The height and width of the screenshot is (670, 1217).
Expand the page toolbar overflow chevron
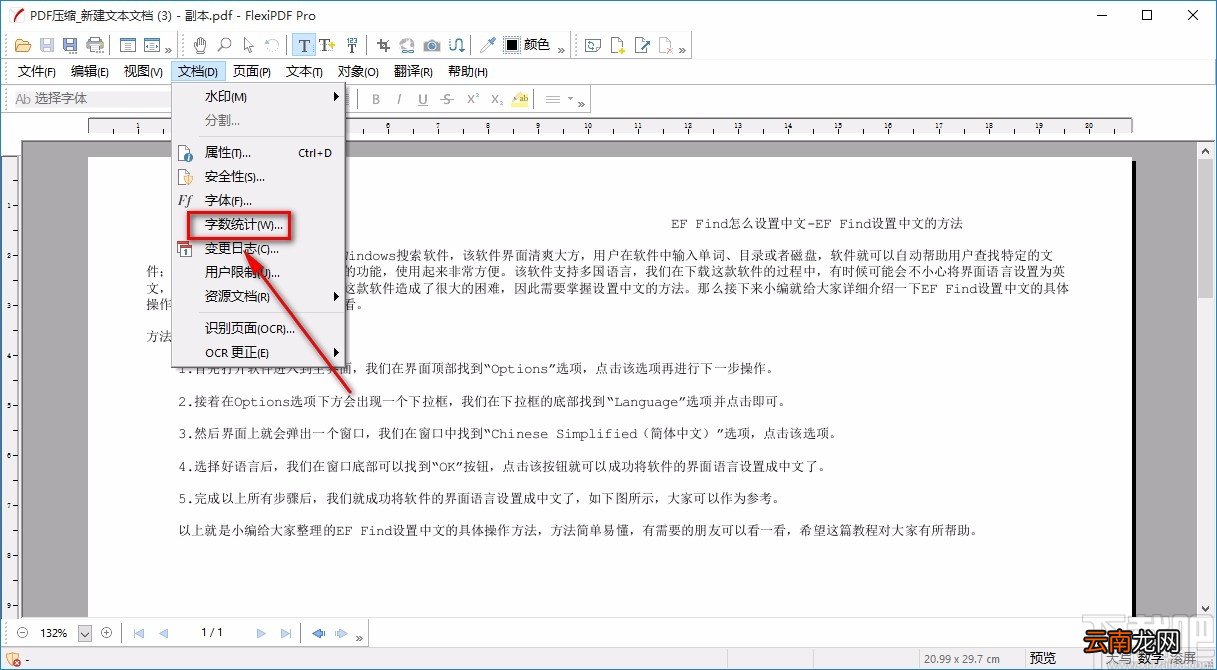pyautogui.click(x=681, y=49)
